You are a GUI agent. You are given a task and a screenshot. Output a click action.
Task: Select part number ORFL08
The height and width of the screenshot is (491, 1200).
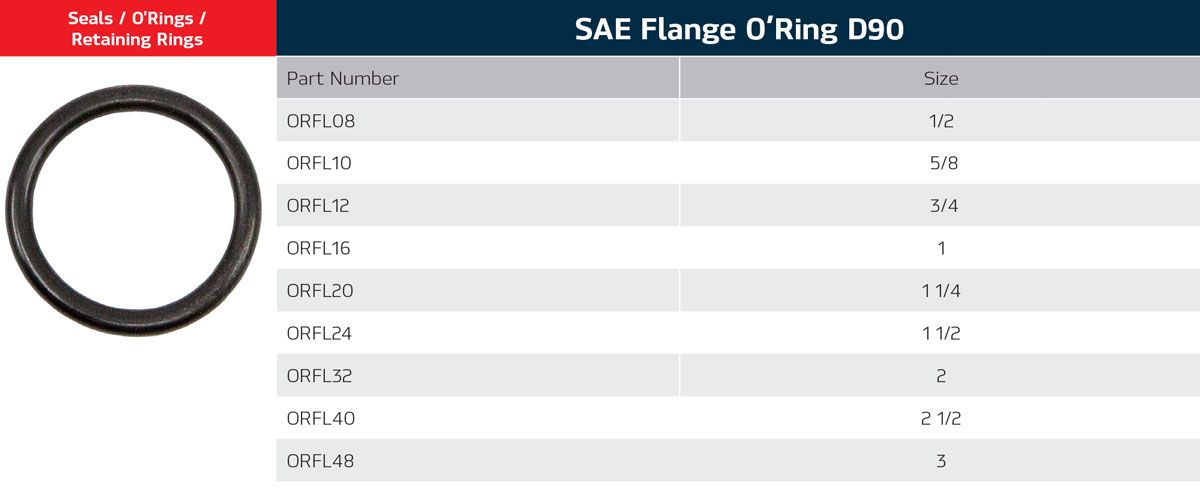[x=321, y=121]
